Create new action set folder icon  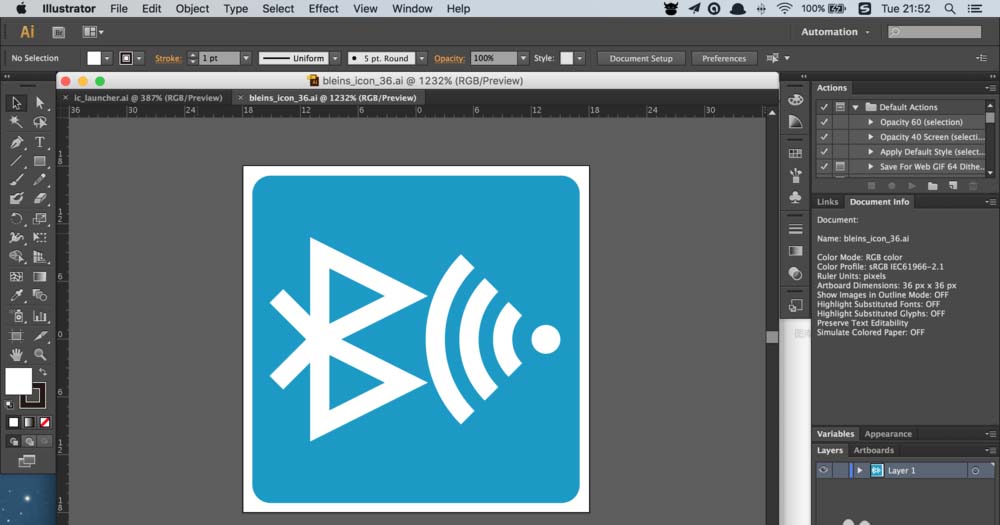(x=932, y=186)
